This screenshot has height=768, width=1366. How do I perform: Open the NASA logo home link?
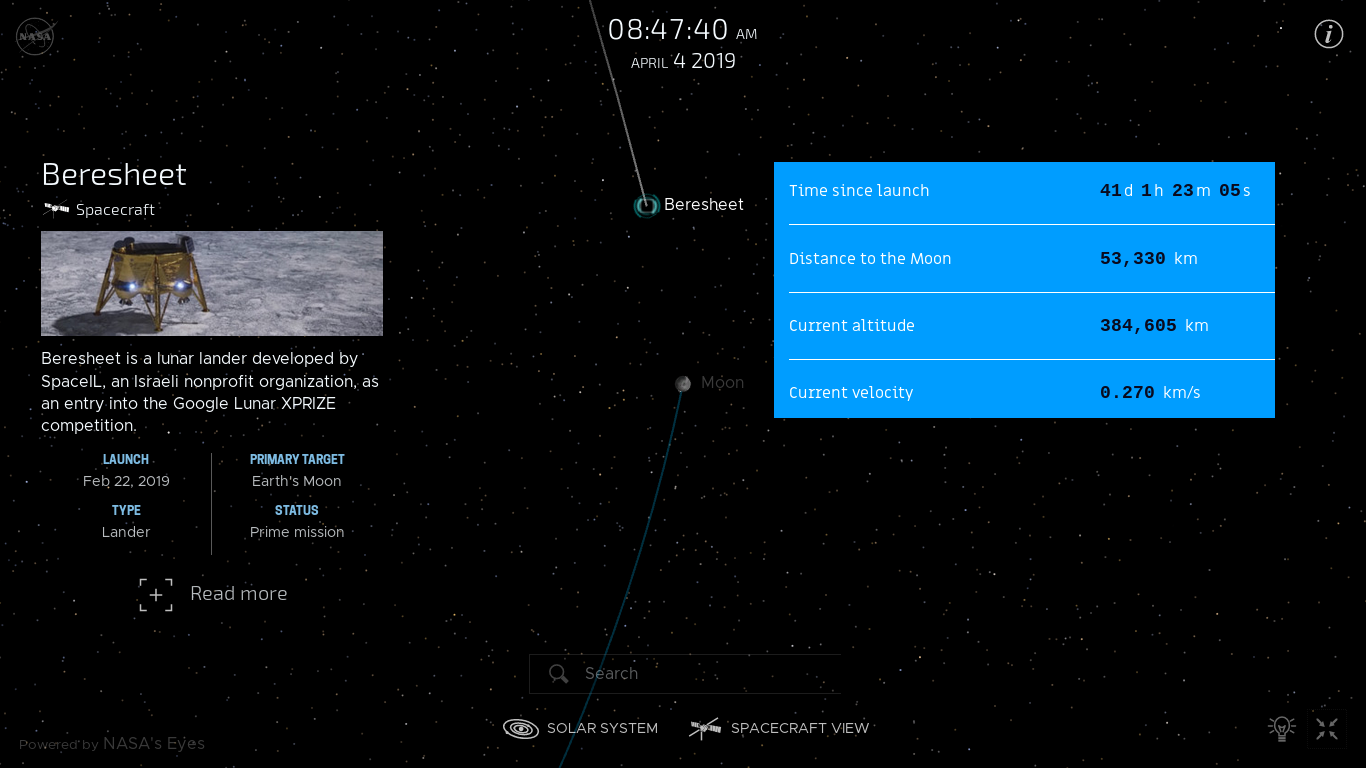pos(35,37)
